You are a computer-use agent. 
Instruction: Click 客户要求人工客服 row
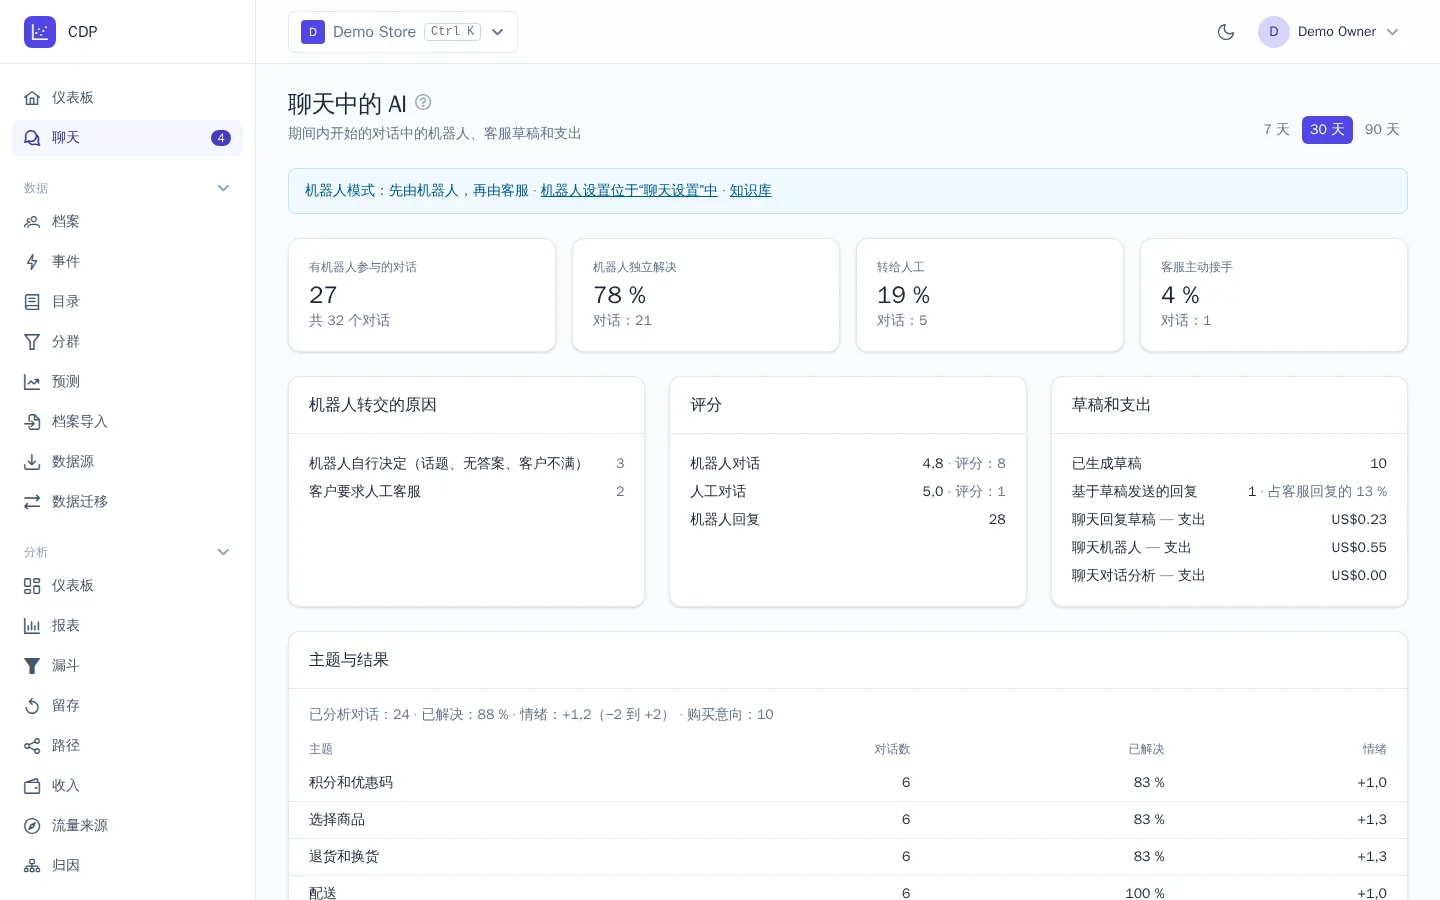pyautogui.click(x=466, y=492)
